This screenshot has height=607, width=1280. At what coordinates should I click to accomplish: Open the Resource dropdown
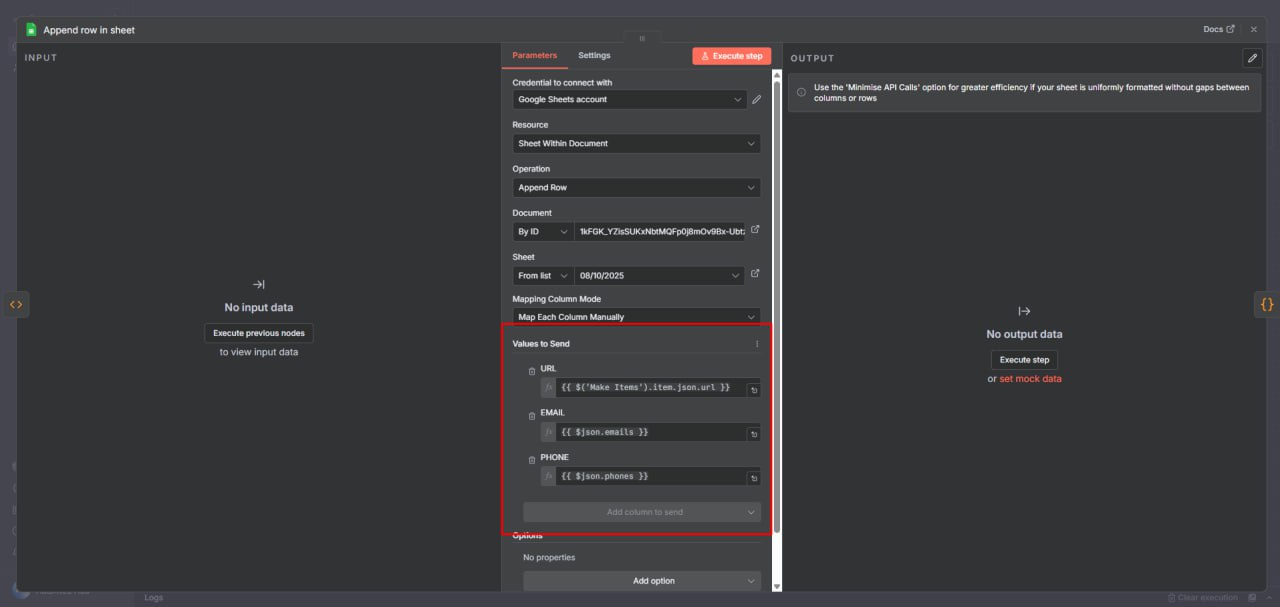(x=636, y=143)
